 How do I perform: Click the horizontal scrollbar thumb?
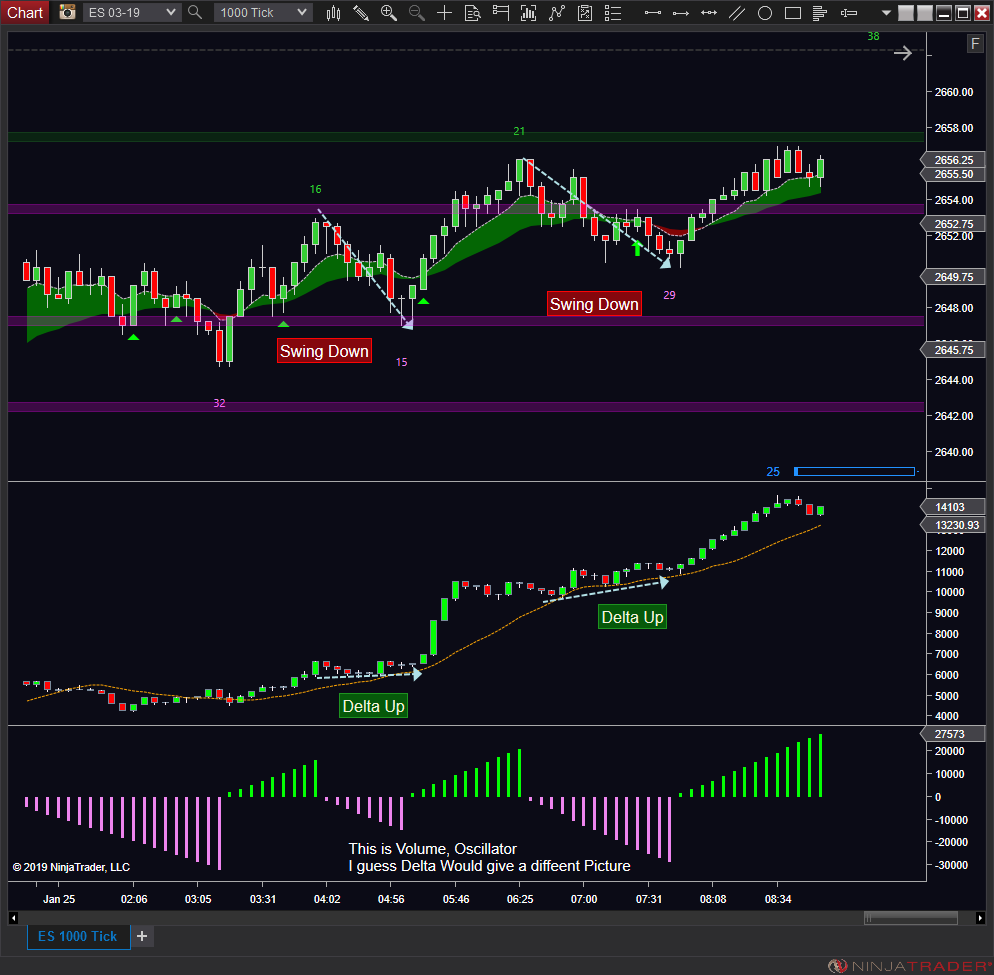(x=910, y=918)
